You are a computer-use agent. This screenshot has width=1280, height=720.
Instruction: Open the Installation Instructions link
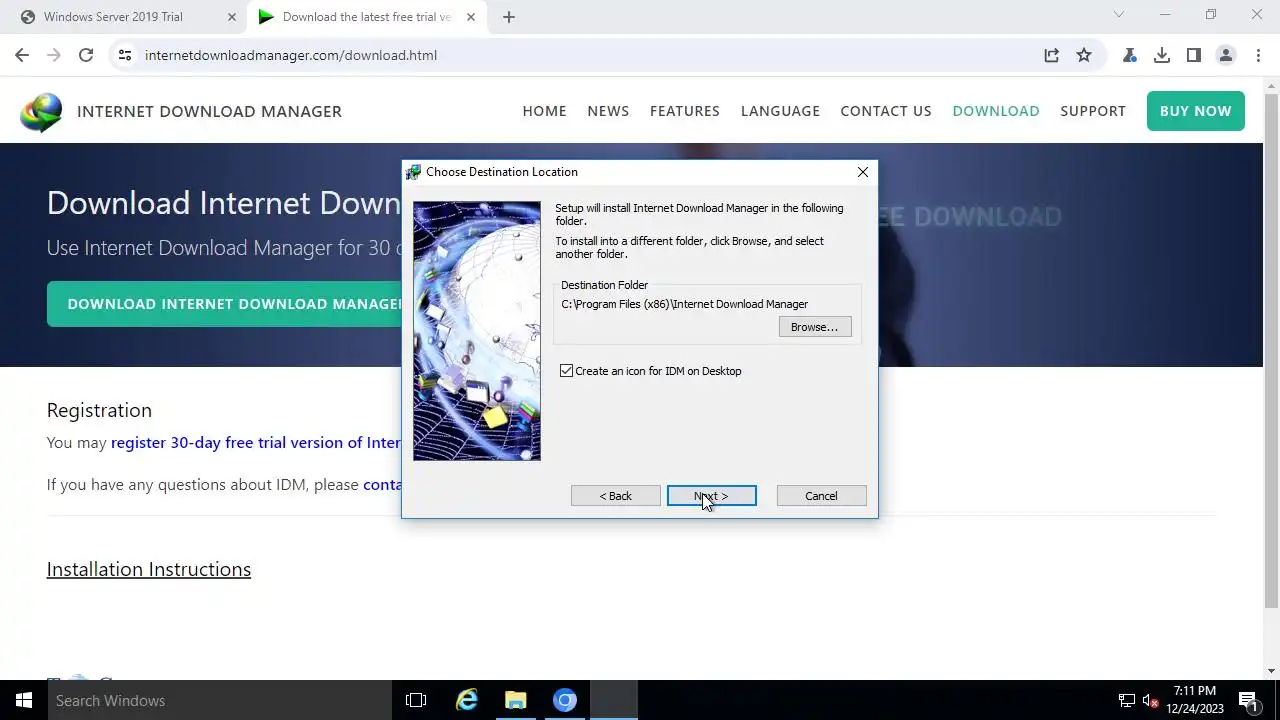coord(149,569)
